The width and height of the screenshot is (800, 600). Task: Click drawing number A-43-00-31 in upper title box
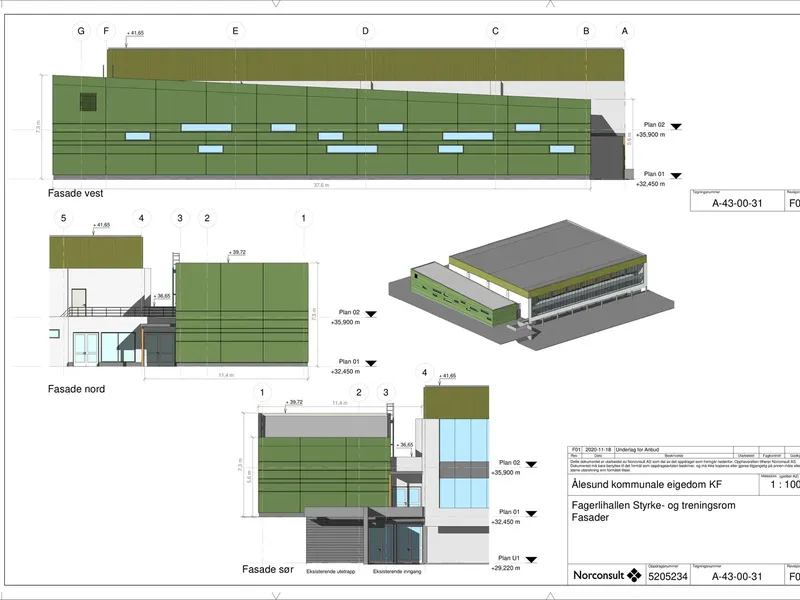click(737, 203)
